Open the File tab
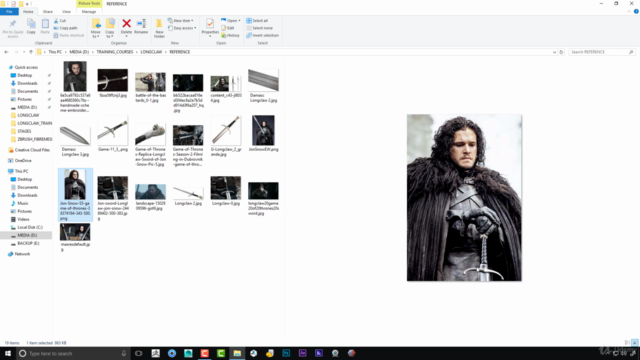The image size is (640, 360). click(9, 11)
